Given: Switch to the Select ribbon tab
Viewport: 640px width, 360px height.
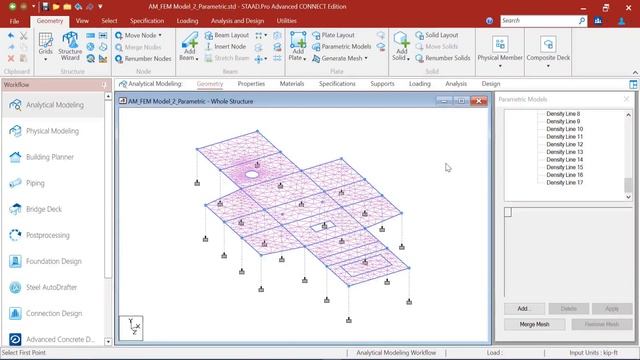Looking at the screenshot, I should [109, 21].
